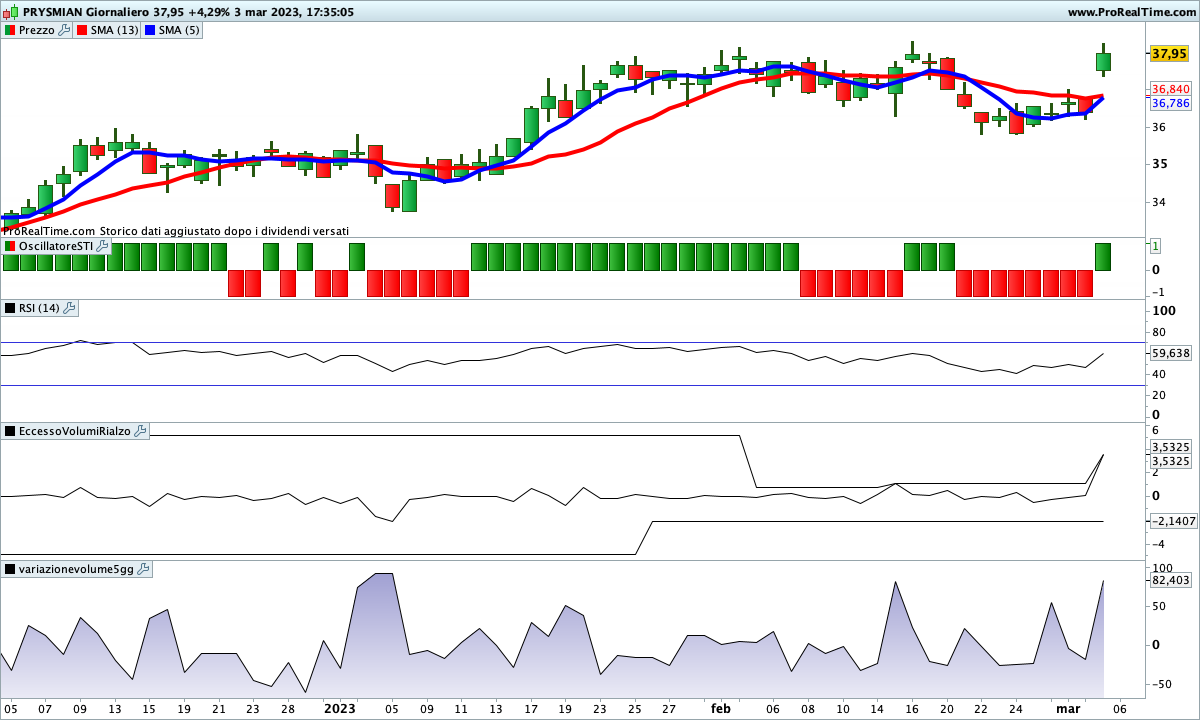Screen dimensions: 1200x720
Task: Open EccessoVolumiRialzo settings wrench icon
Action: click(139, 431)
